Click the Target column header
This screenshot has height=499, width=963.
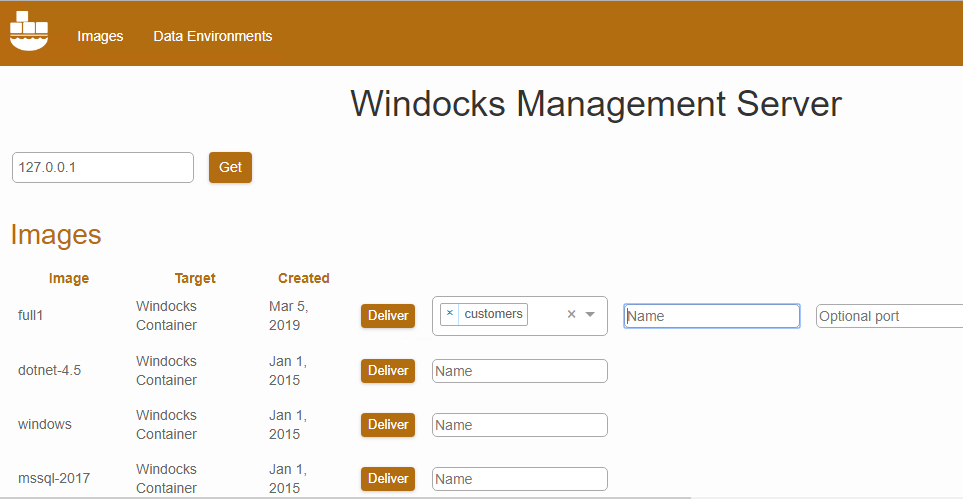[195, 278]
